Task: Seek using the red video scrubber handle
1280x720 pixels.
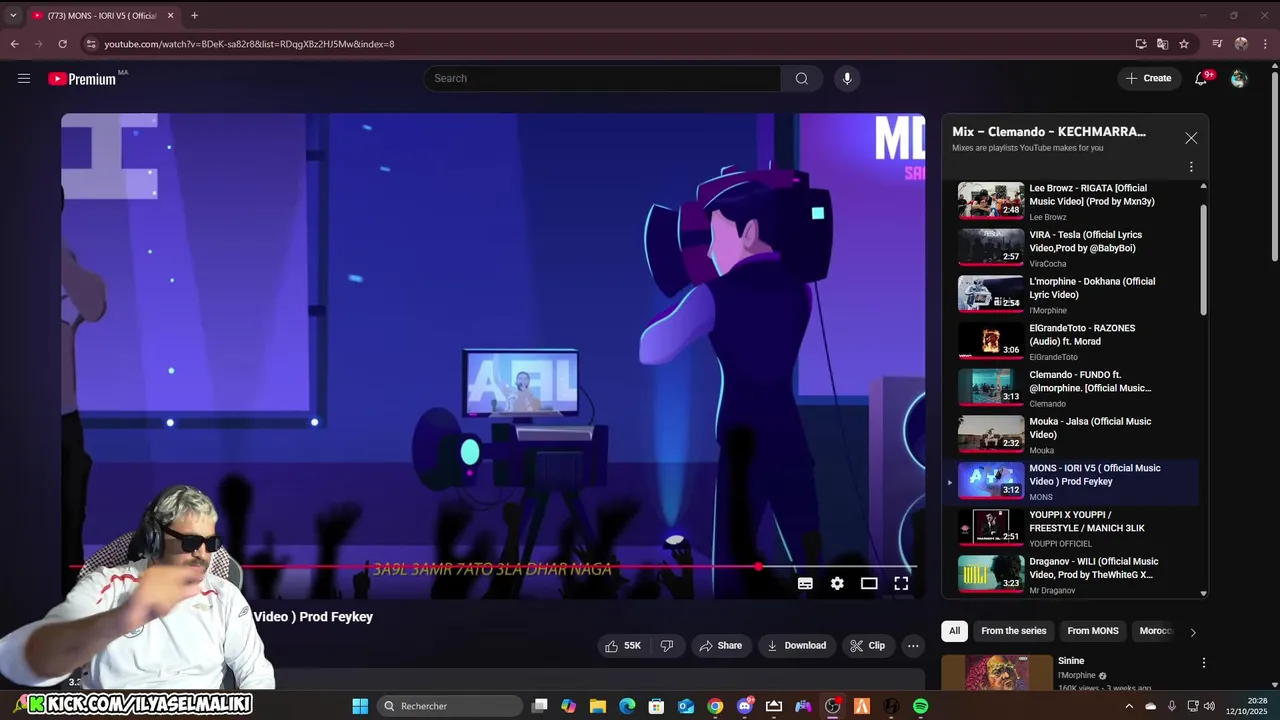Action: coord(759,567)
